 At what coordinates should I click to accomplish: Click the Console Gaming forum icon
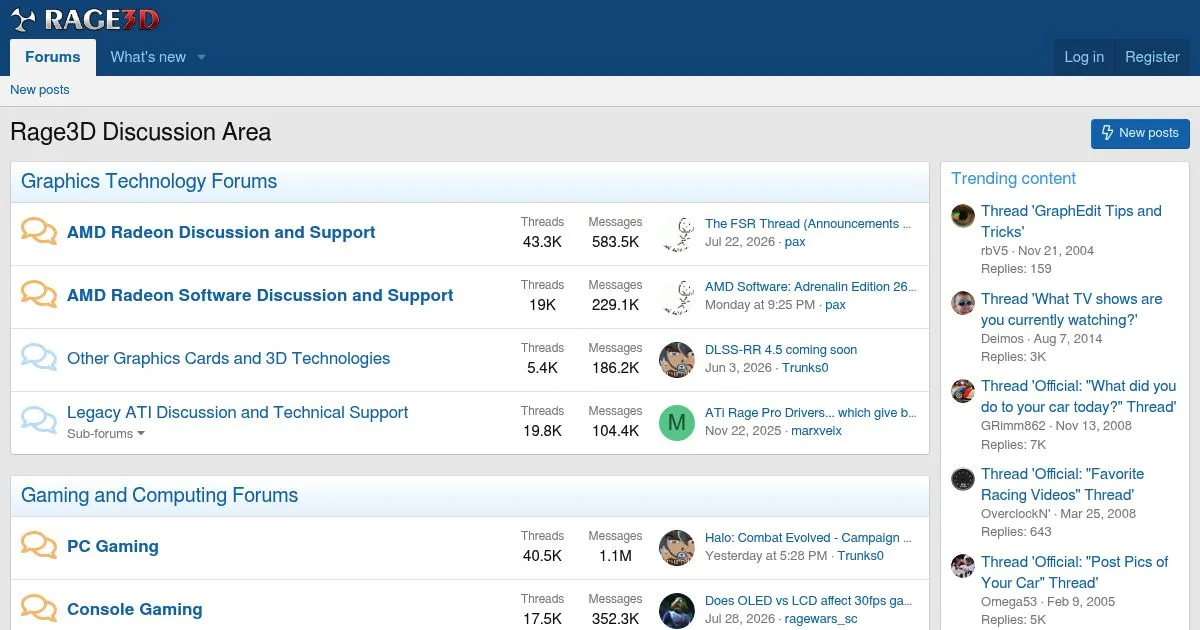39,609
